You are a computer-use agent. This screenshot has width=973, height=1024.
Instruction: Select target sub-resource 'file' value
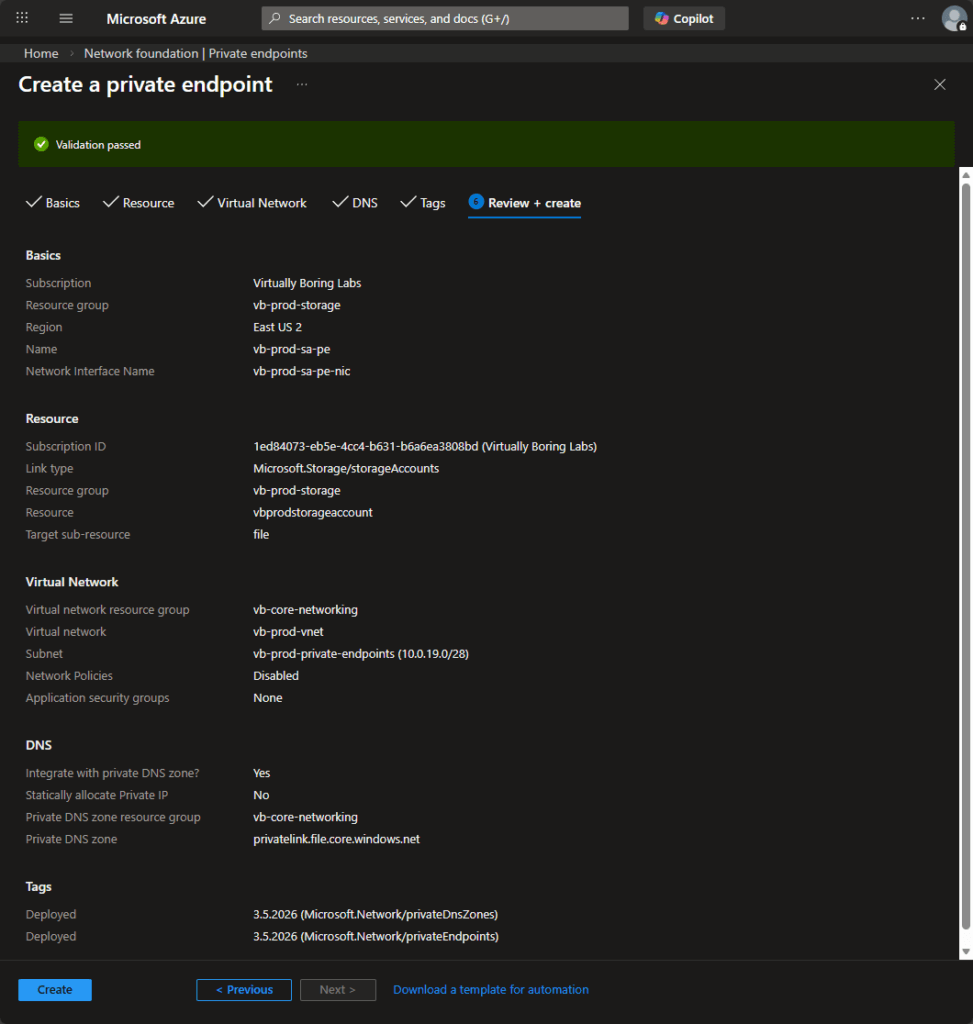[x=261, y=534]
